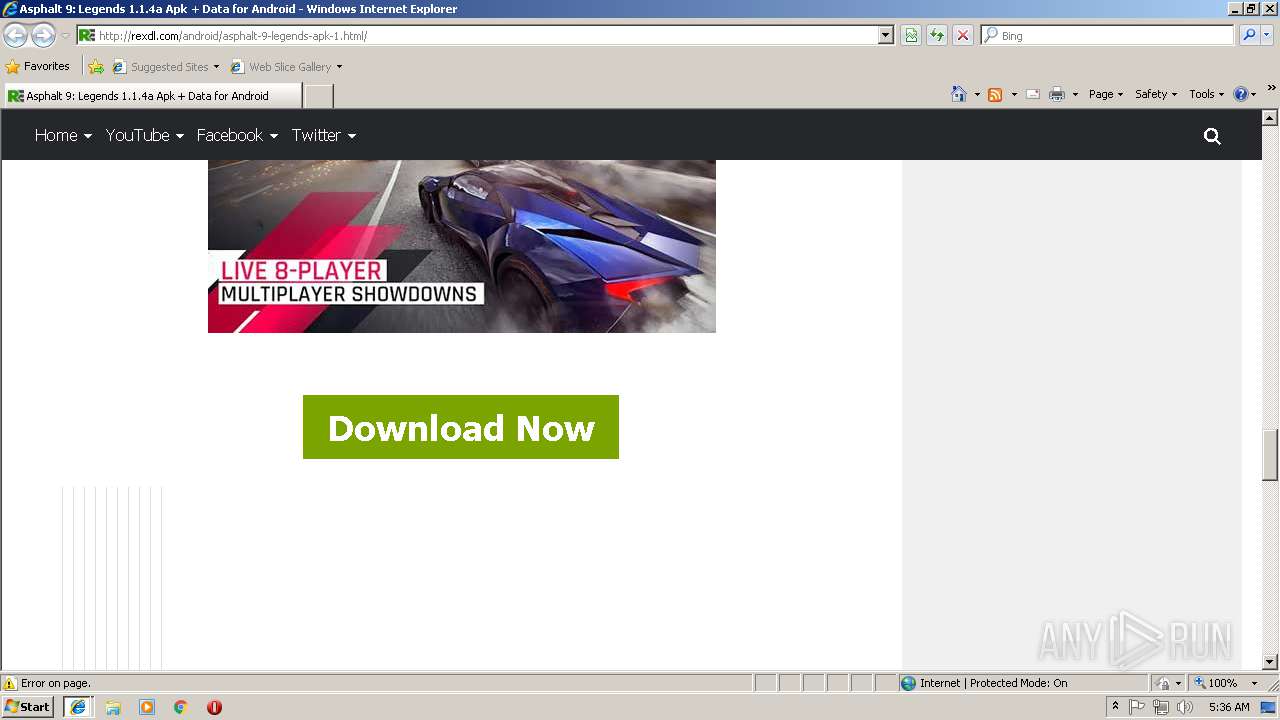Select the Asphalt 9 Legends browser tab
Screen dimensions: 1280x720
tap(152, 96)
